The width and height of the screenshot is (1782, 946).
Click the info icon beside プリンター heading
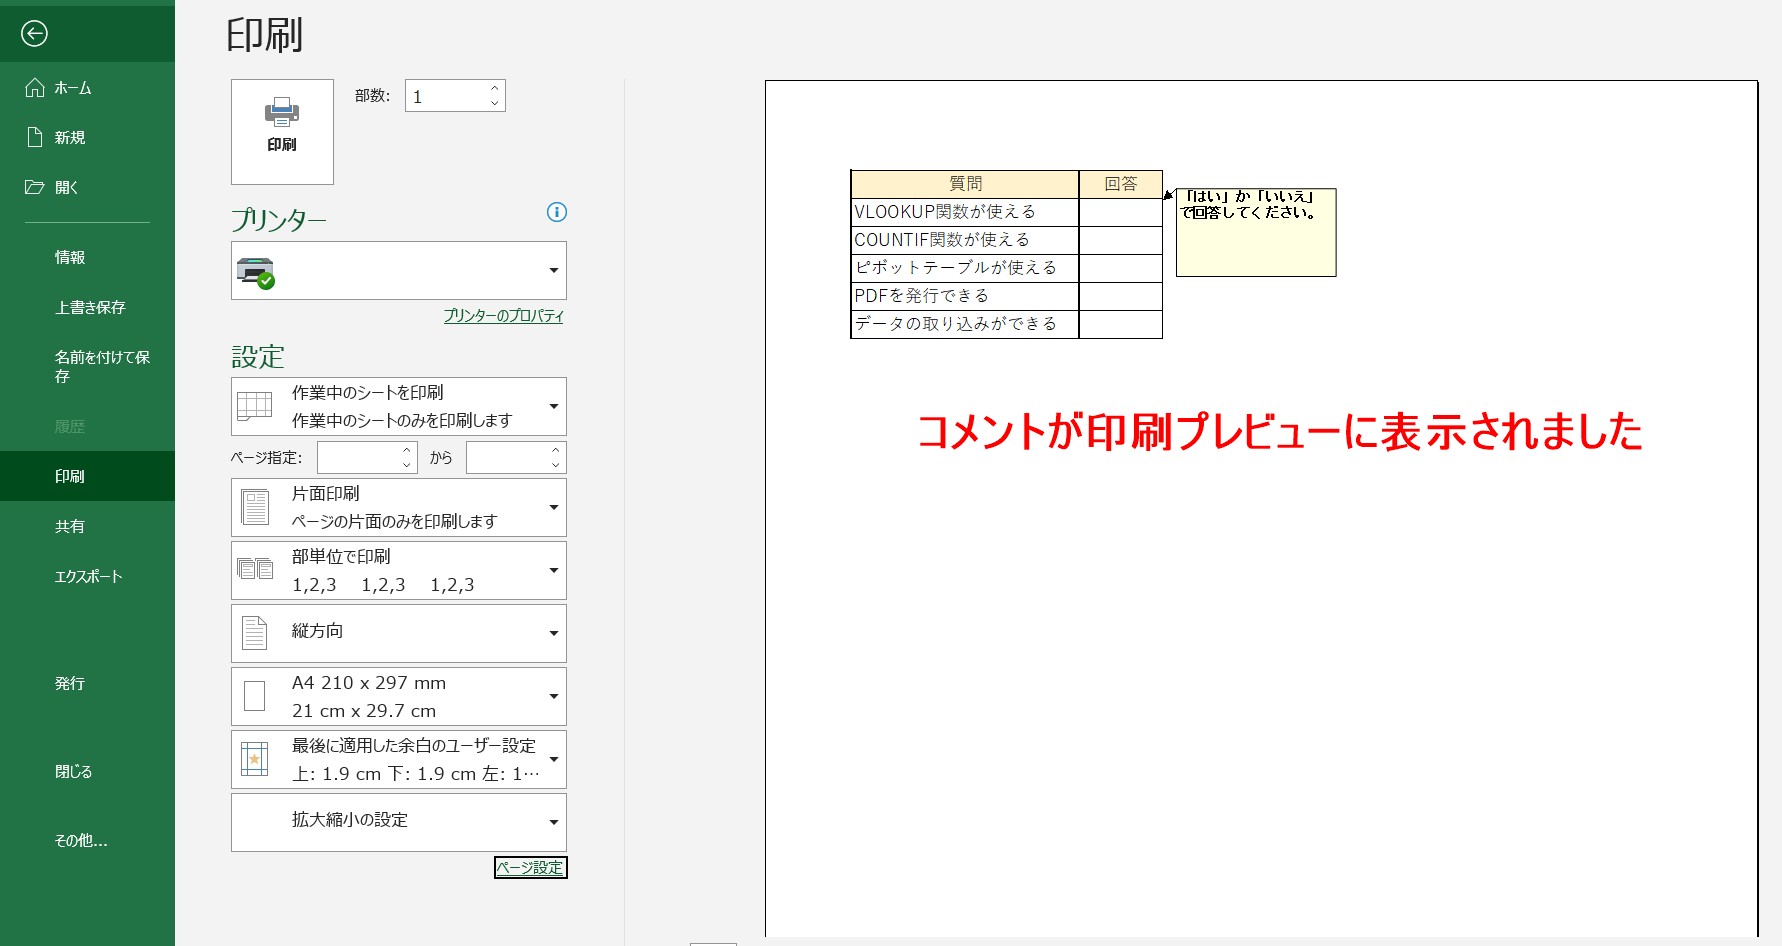[x=557, y=212]
